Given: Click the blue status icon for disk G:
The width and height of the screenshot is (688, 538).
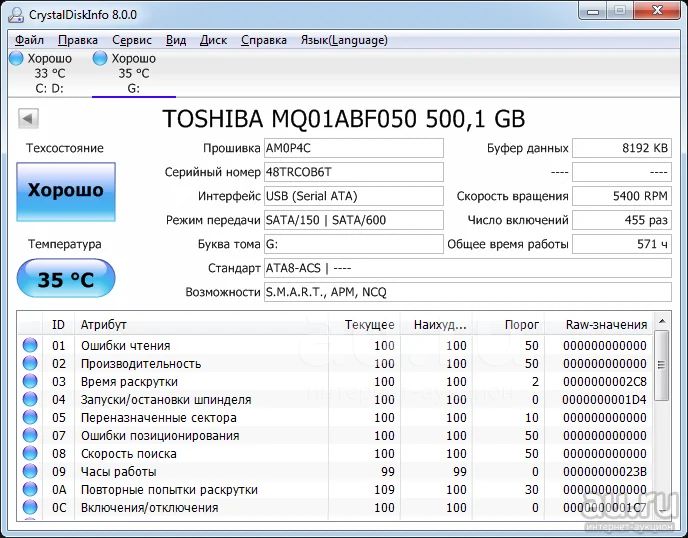Looking at the screenshot, I should click(100, 58).
